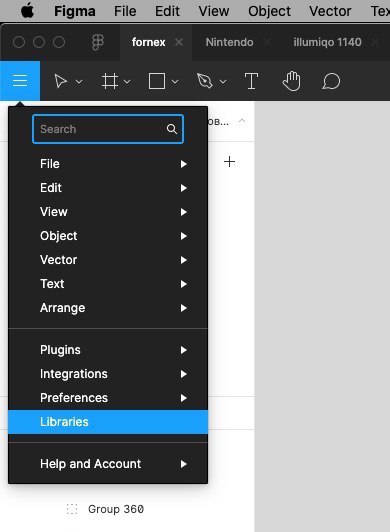
Task: Expand the Edit submenu in dropdown
Action: coord(108,188)
